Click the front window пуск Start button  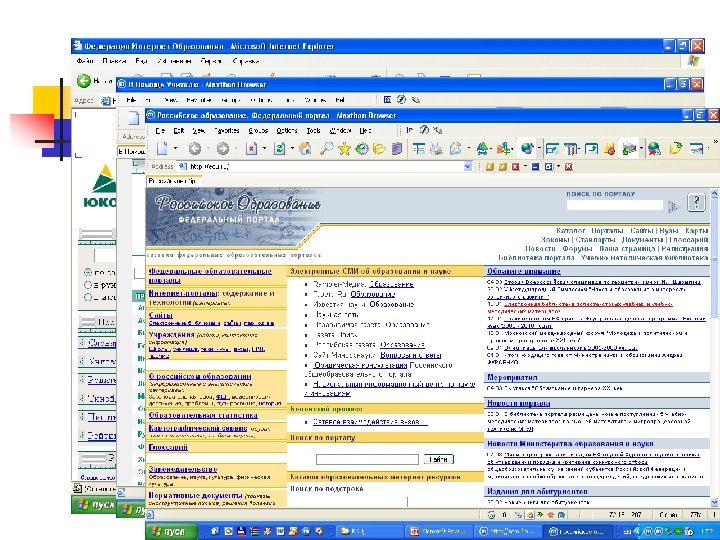pos(171,532)
